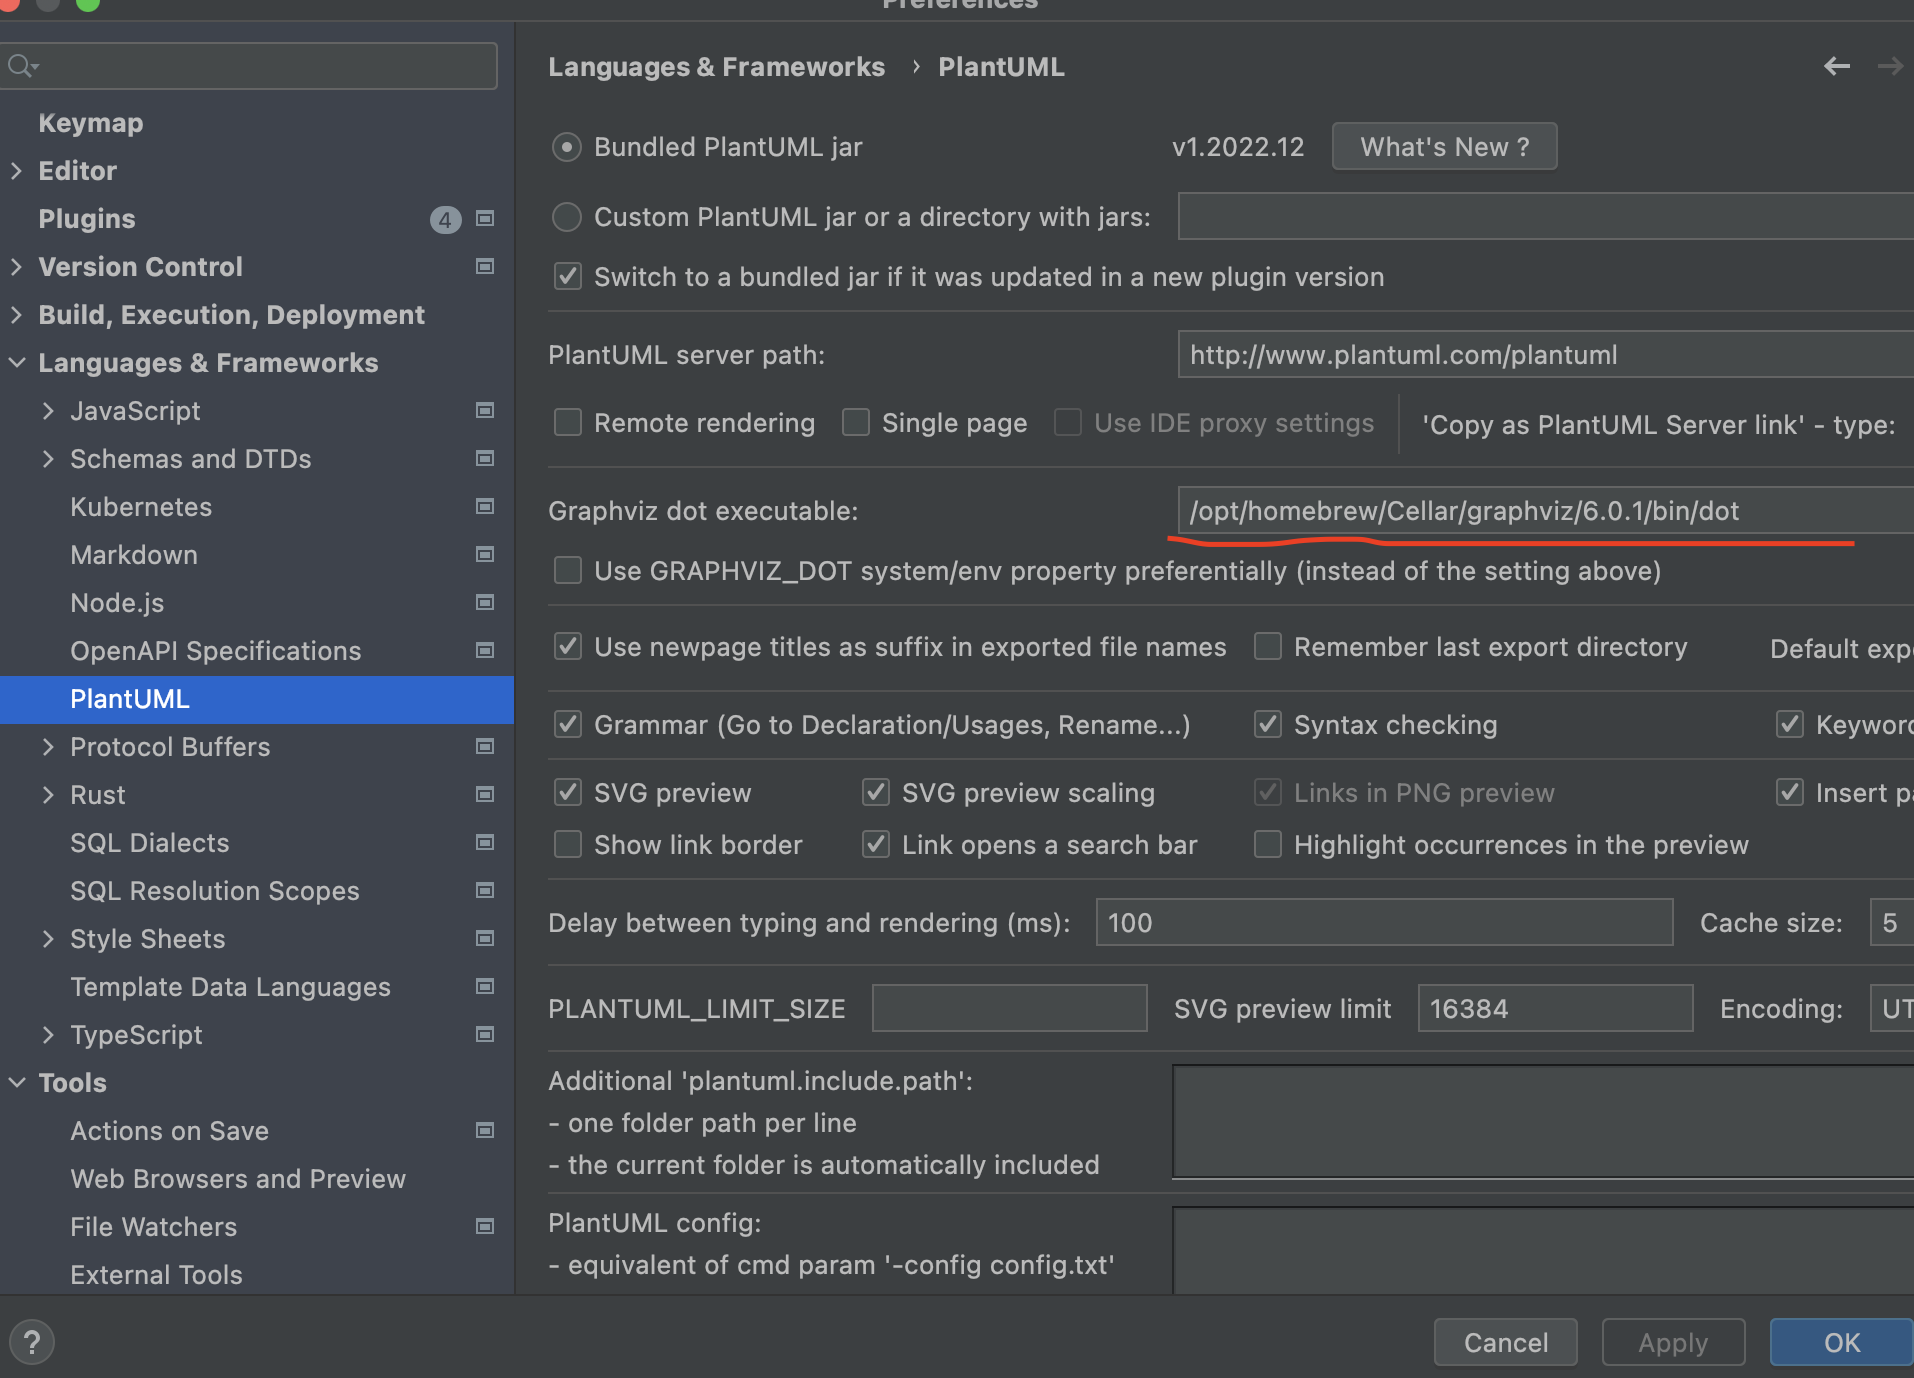Expand the TypeScript node
Screen dimensions: 1914x1378
click(x=48, y=1035)
